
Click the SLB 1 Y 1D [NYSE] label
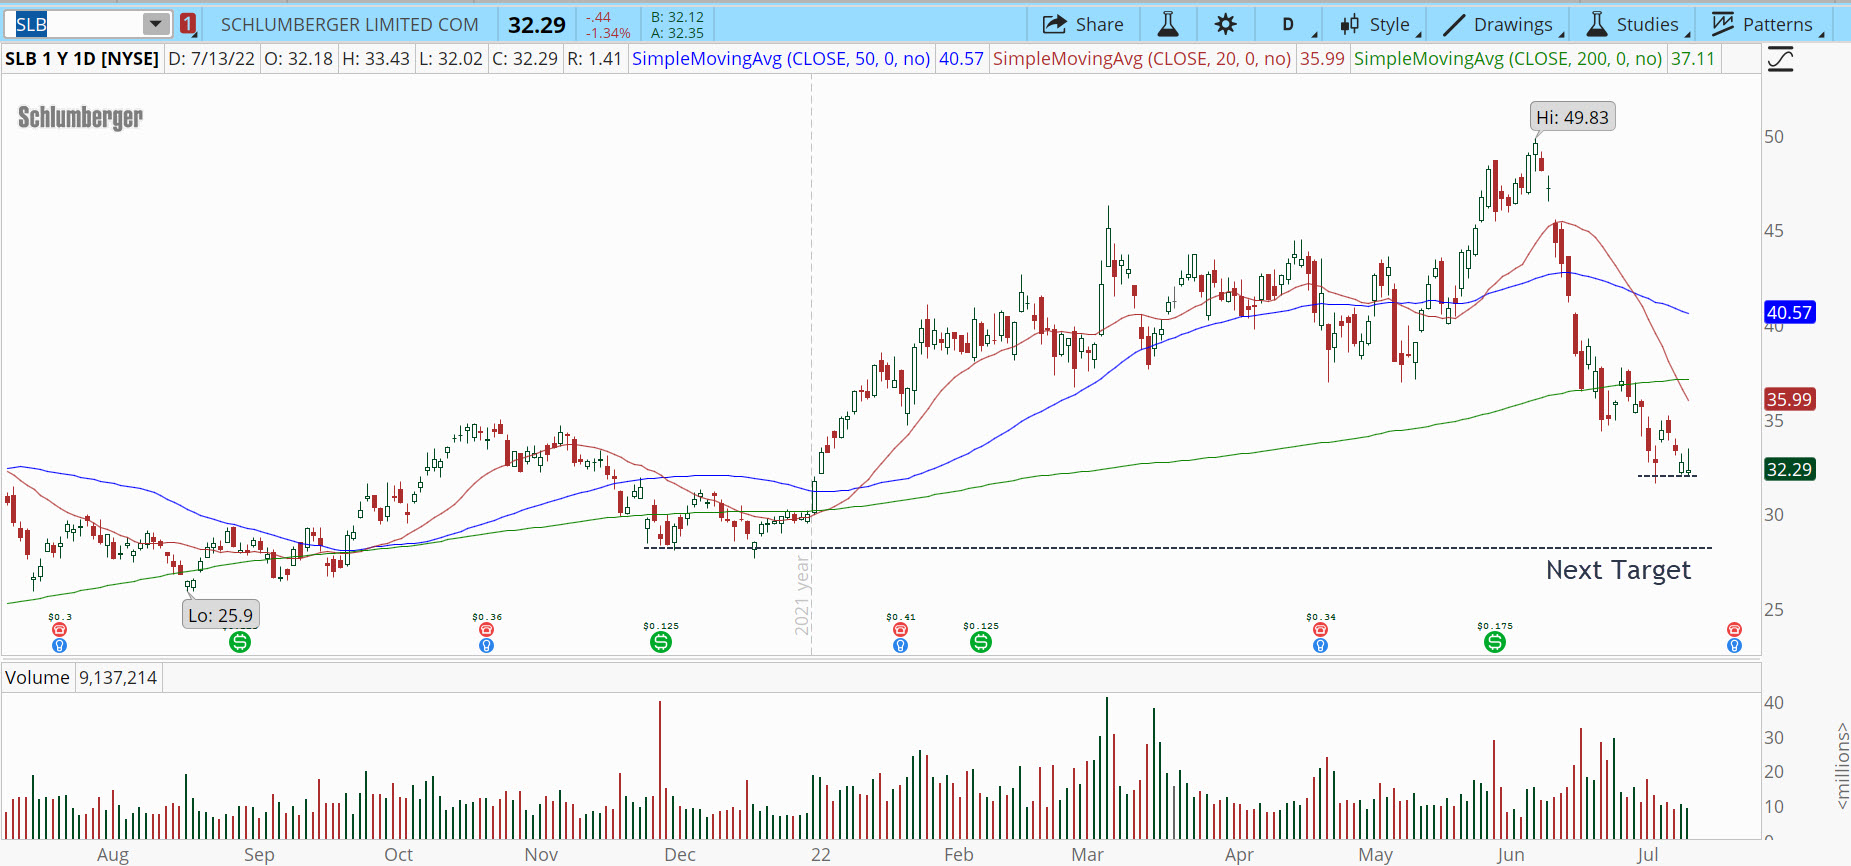tap(82, 59)
